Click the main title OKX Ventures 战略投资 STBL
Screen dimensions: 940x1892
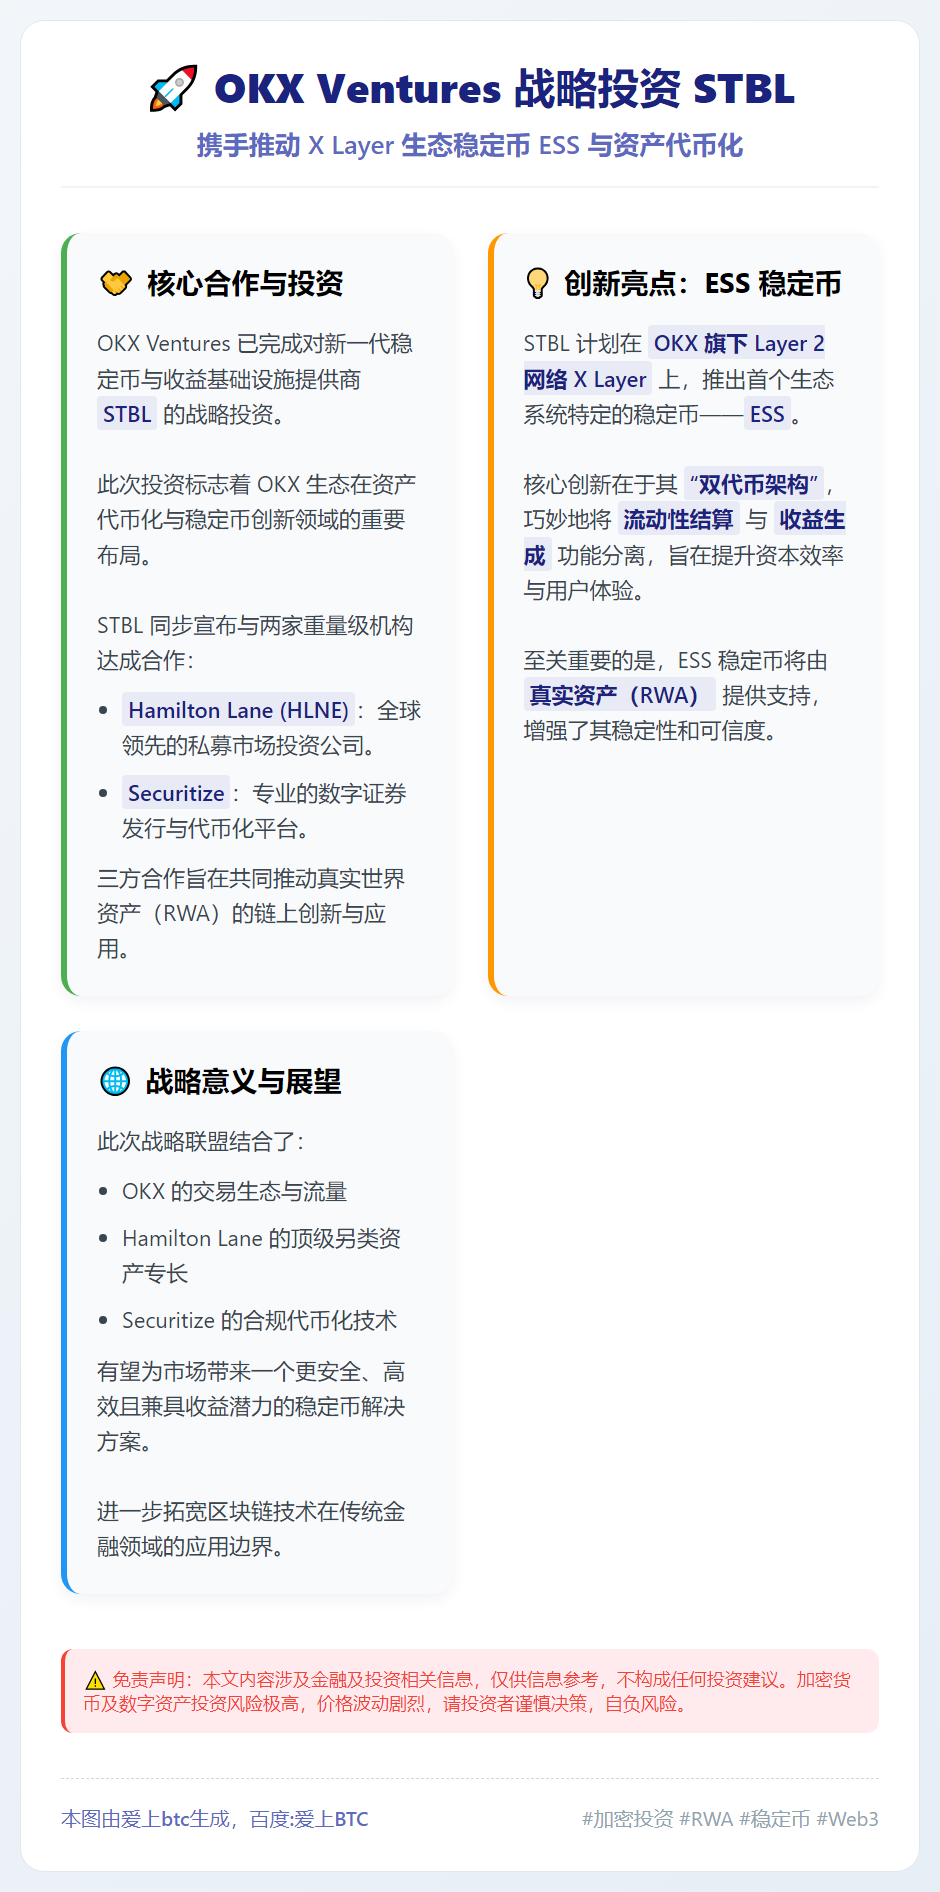pos(504,88)
